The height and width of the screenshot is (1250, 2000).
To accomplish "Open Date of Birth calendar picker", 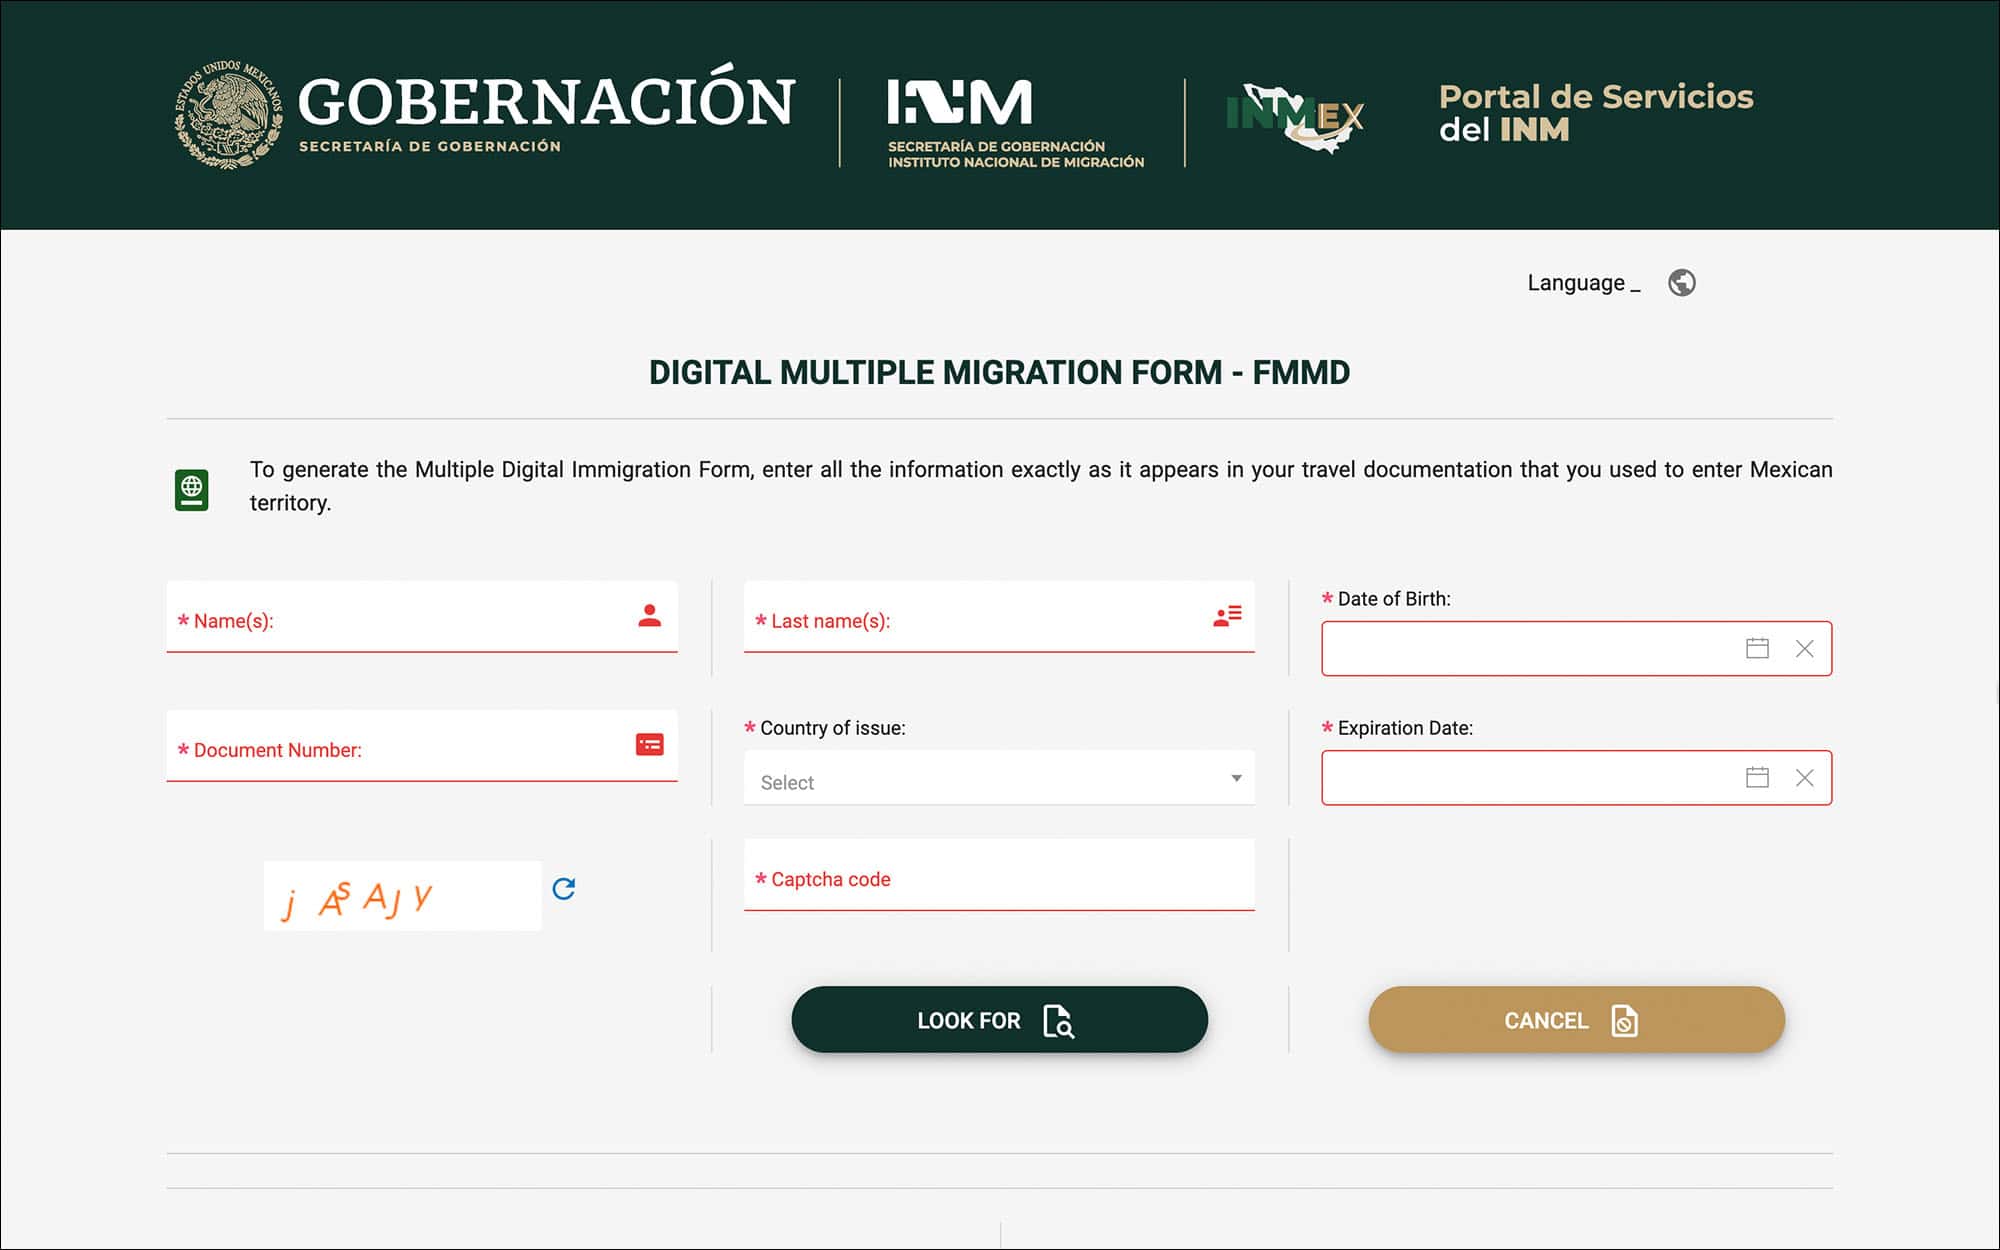I will pos(1757,649).
